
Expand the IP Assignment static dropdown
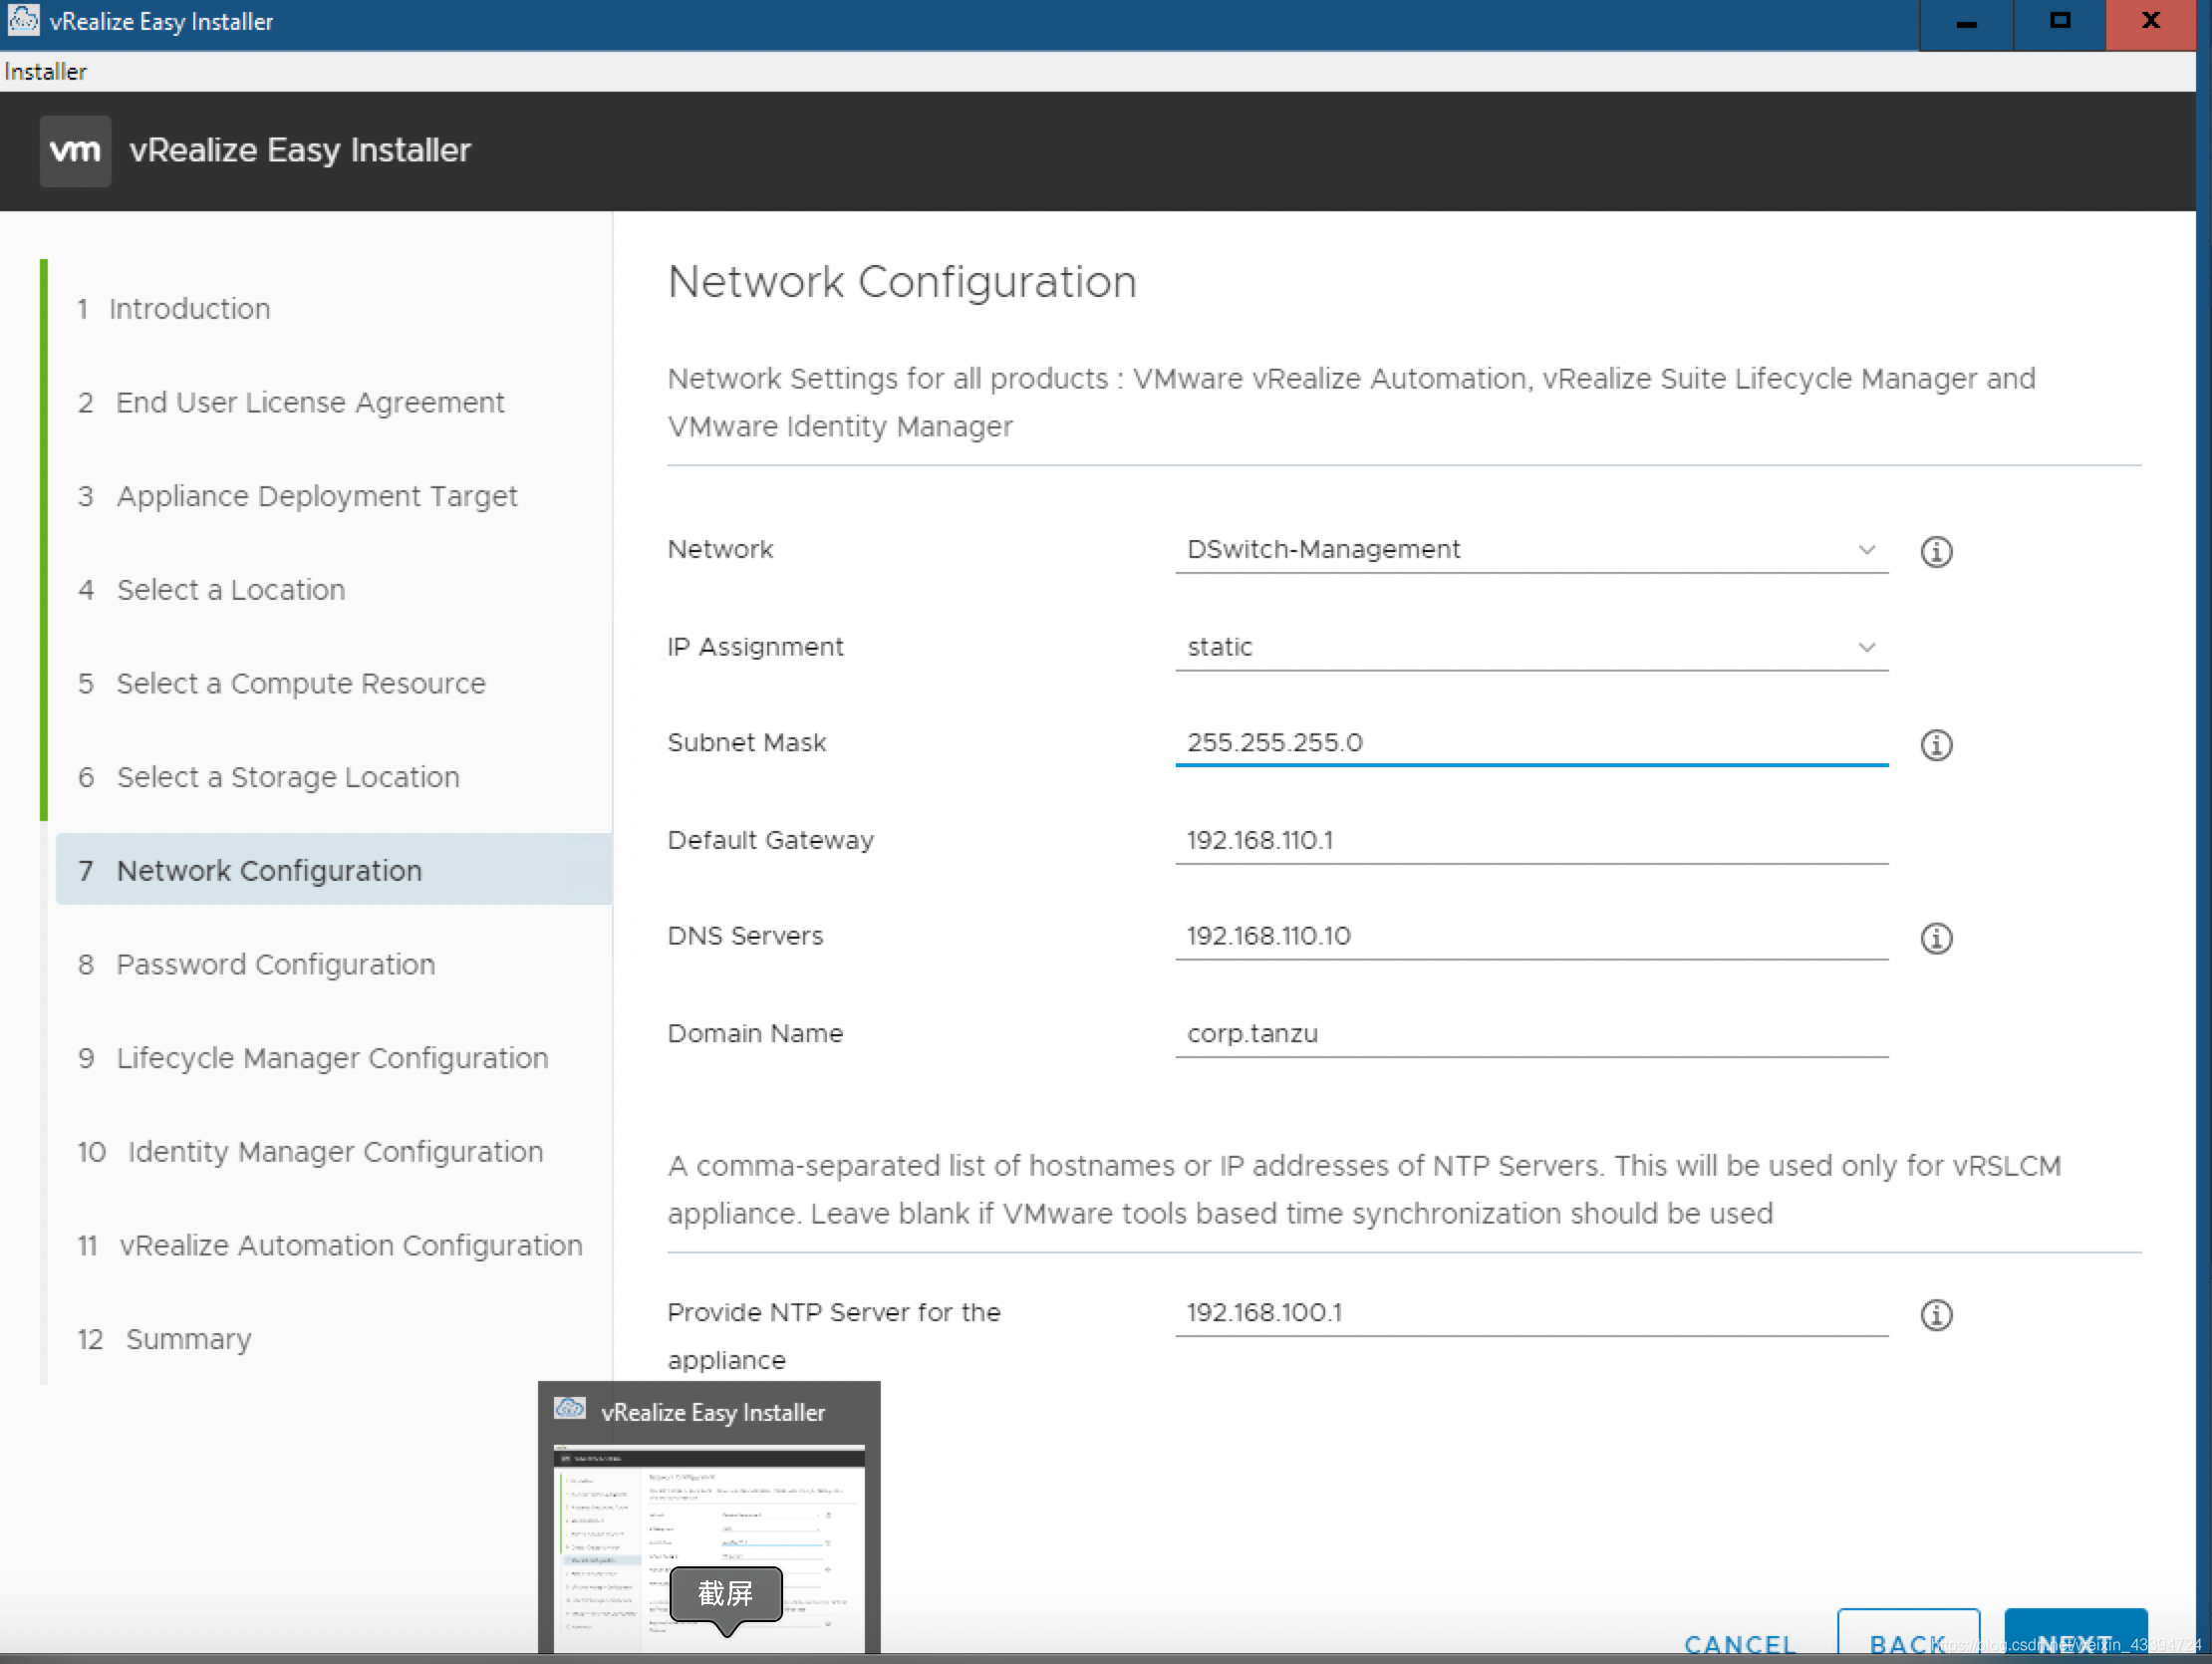pyautogui.click(x=1530, y=647)
